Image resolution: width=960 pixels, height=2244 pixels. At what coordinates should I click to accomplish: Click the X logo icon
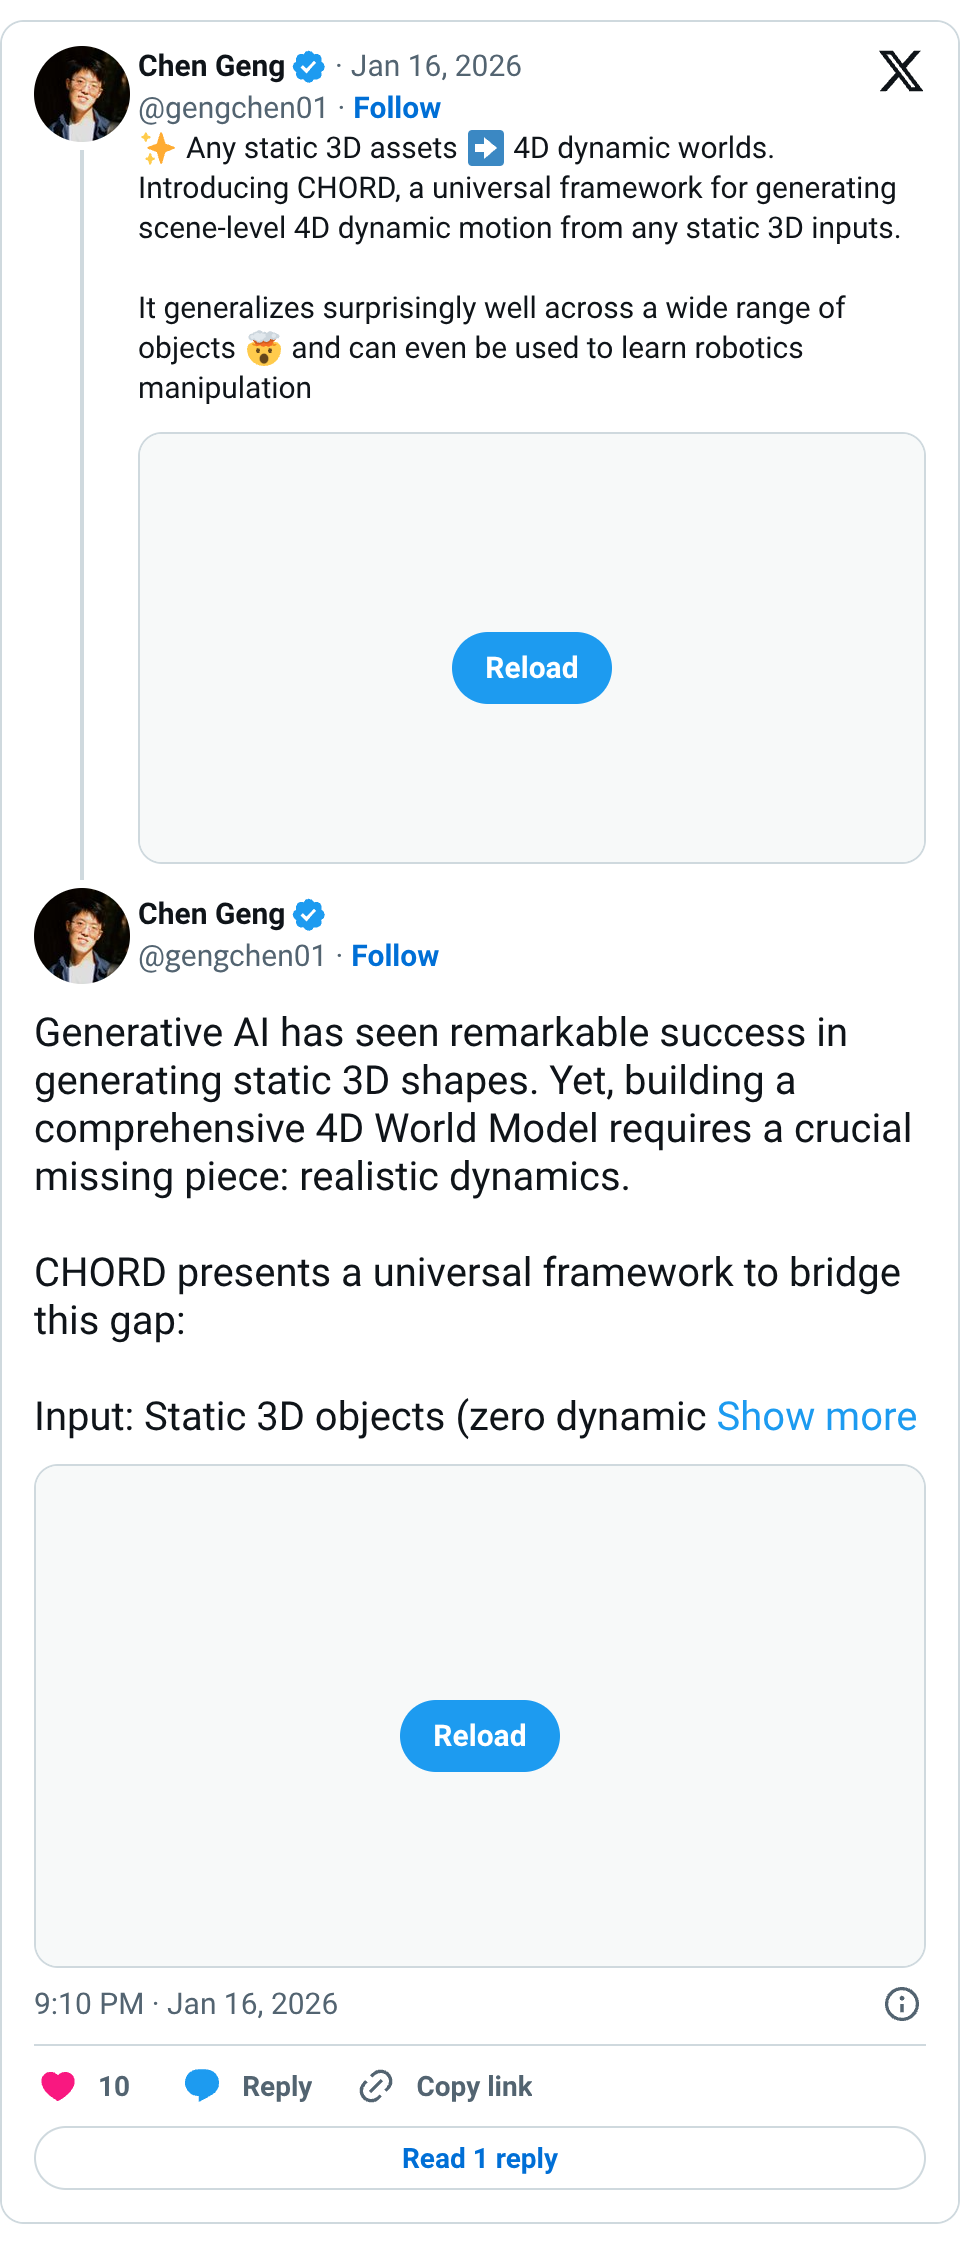pyautogui.click(x=901, y=71)
